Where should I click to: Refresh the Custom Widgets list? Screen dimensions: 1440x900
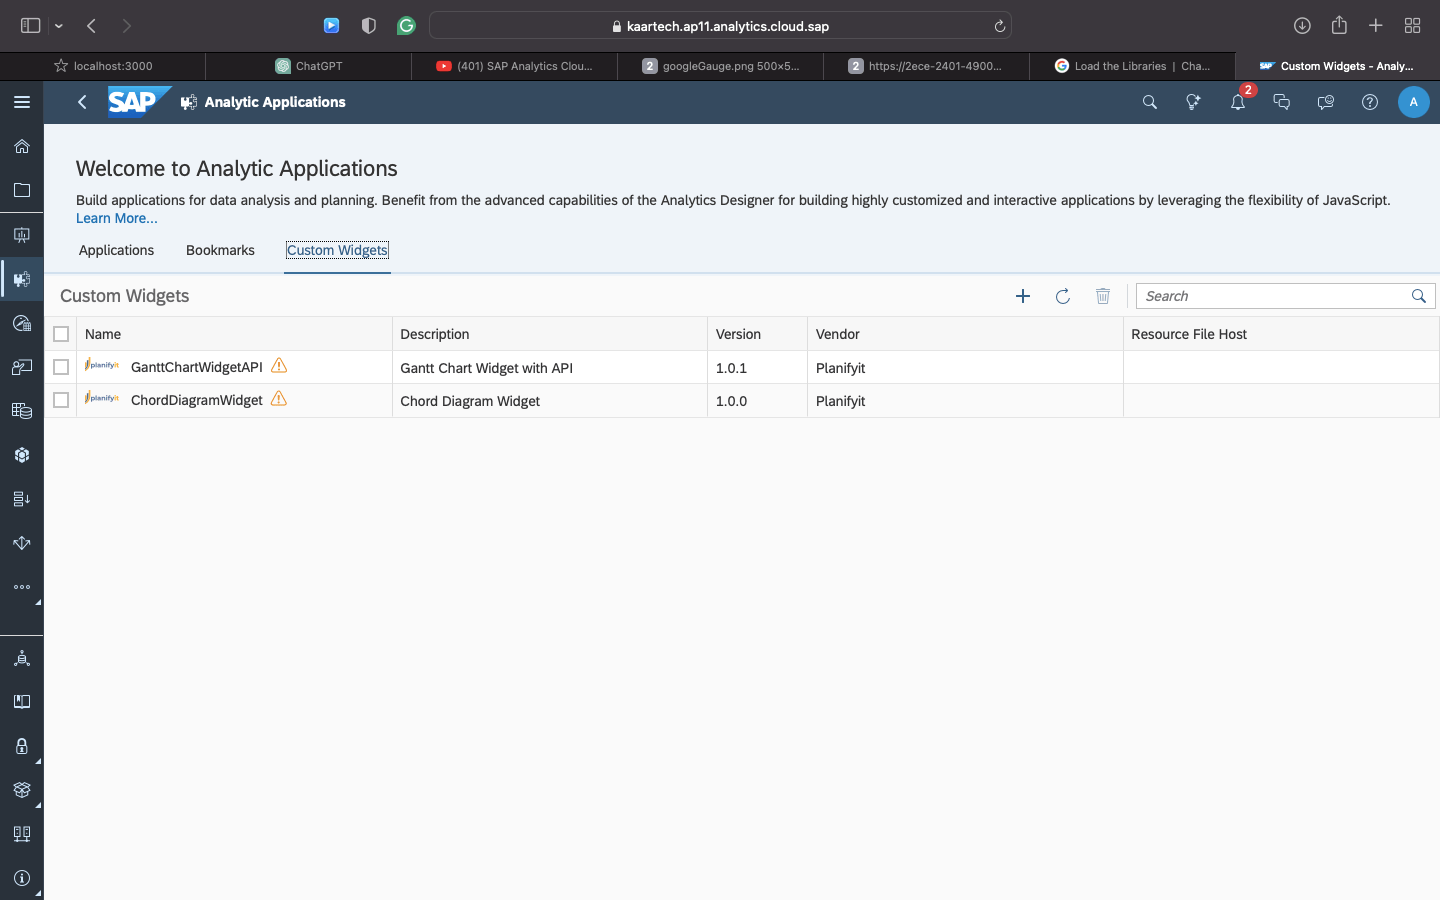1063,296
